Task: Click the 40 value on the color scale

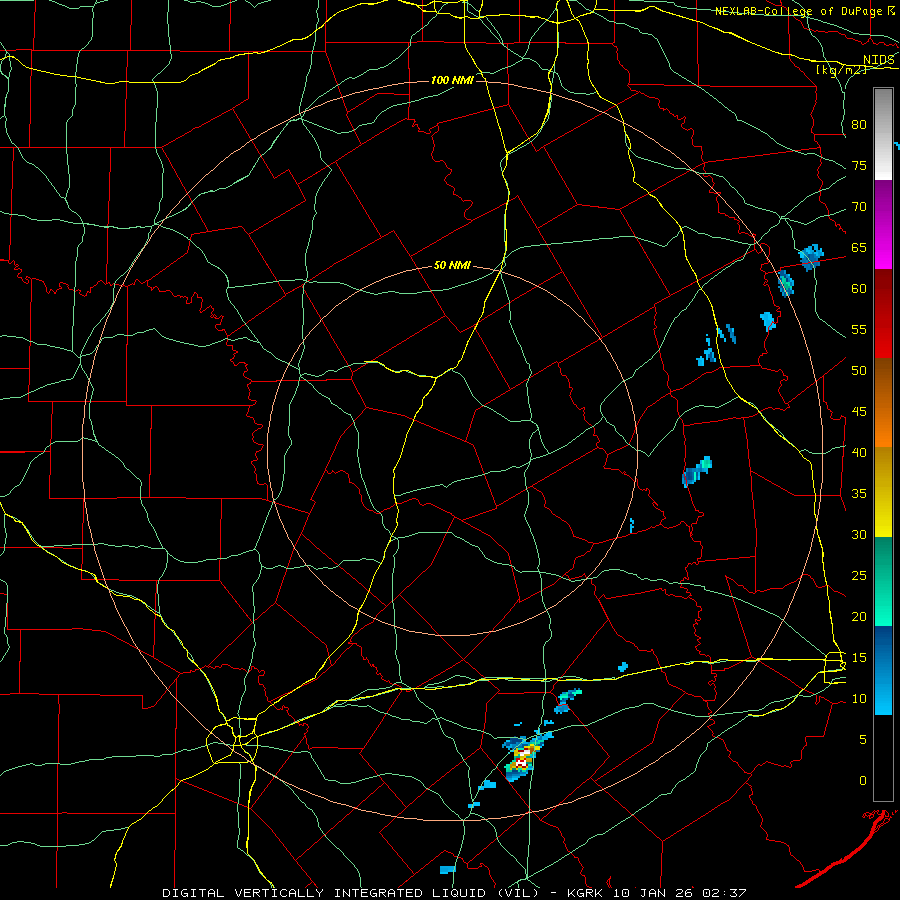Action: point(859,452)
